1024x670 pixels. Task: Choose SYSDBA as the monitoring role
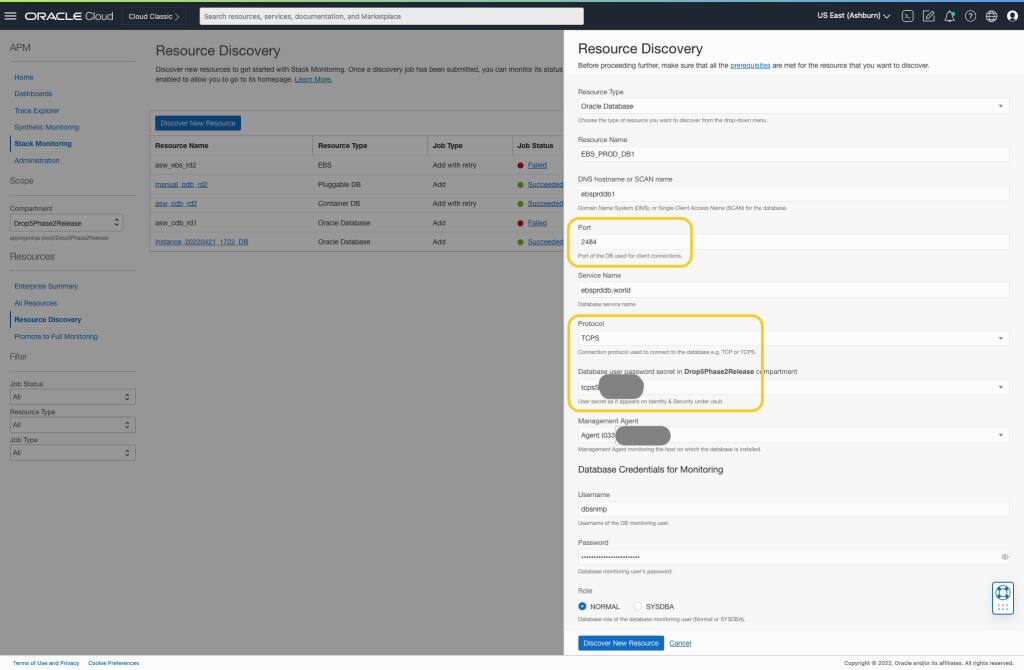[x=637, y=606]
